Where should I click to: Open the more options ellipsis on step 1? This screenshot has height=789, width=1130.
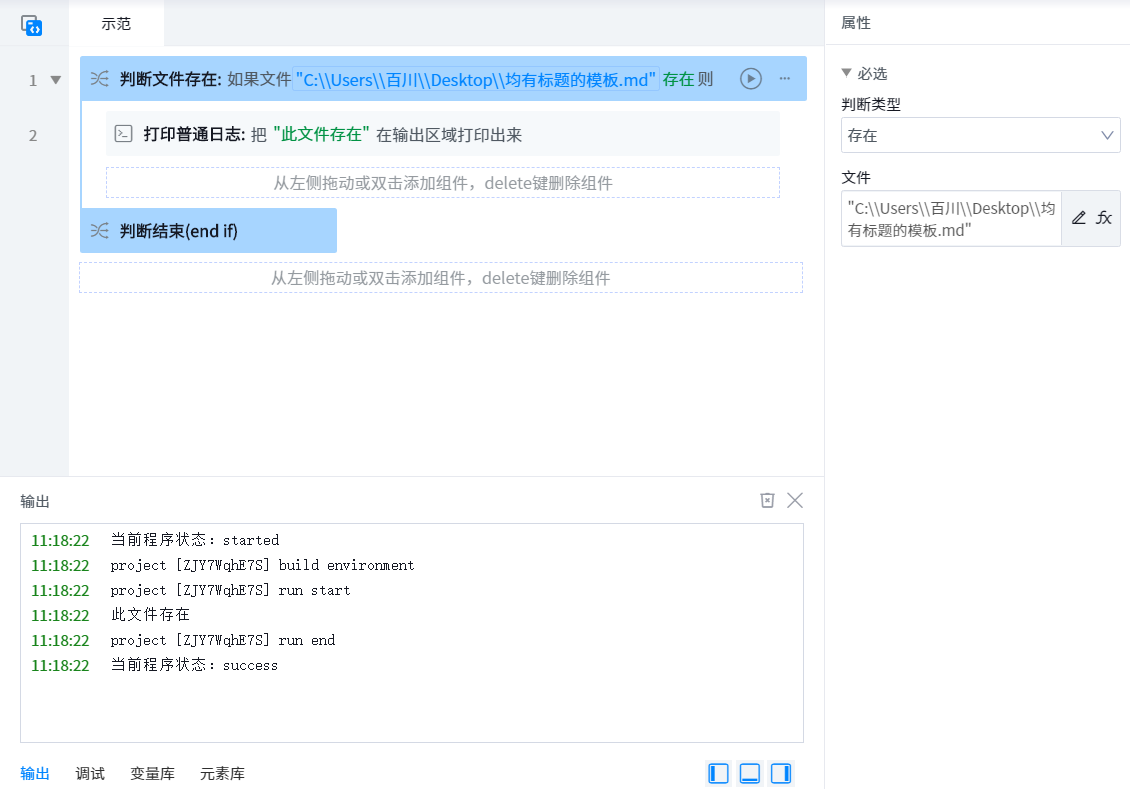(x=785, y=79)
